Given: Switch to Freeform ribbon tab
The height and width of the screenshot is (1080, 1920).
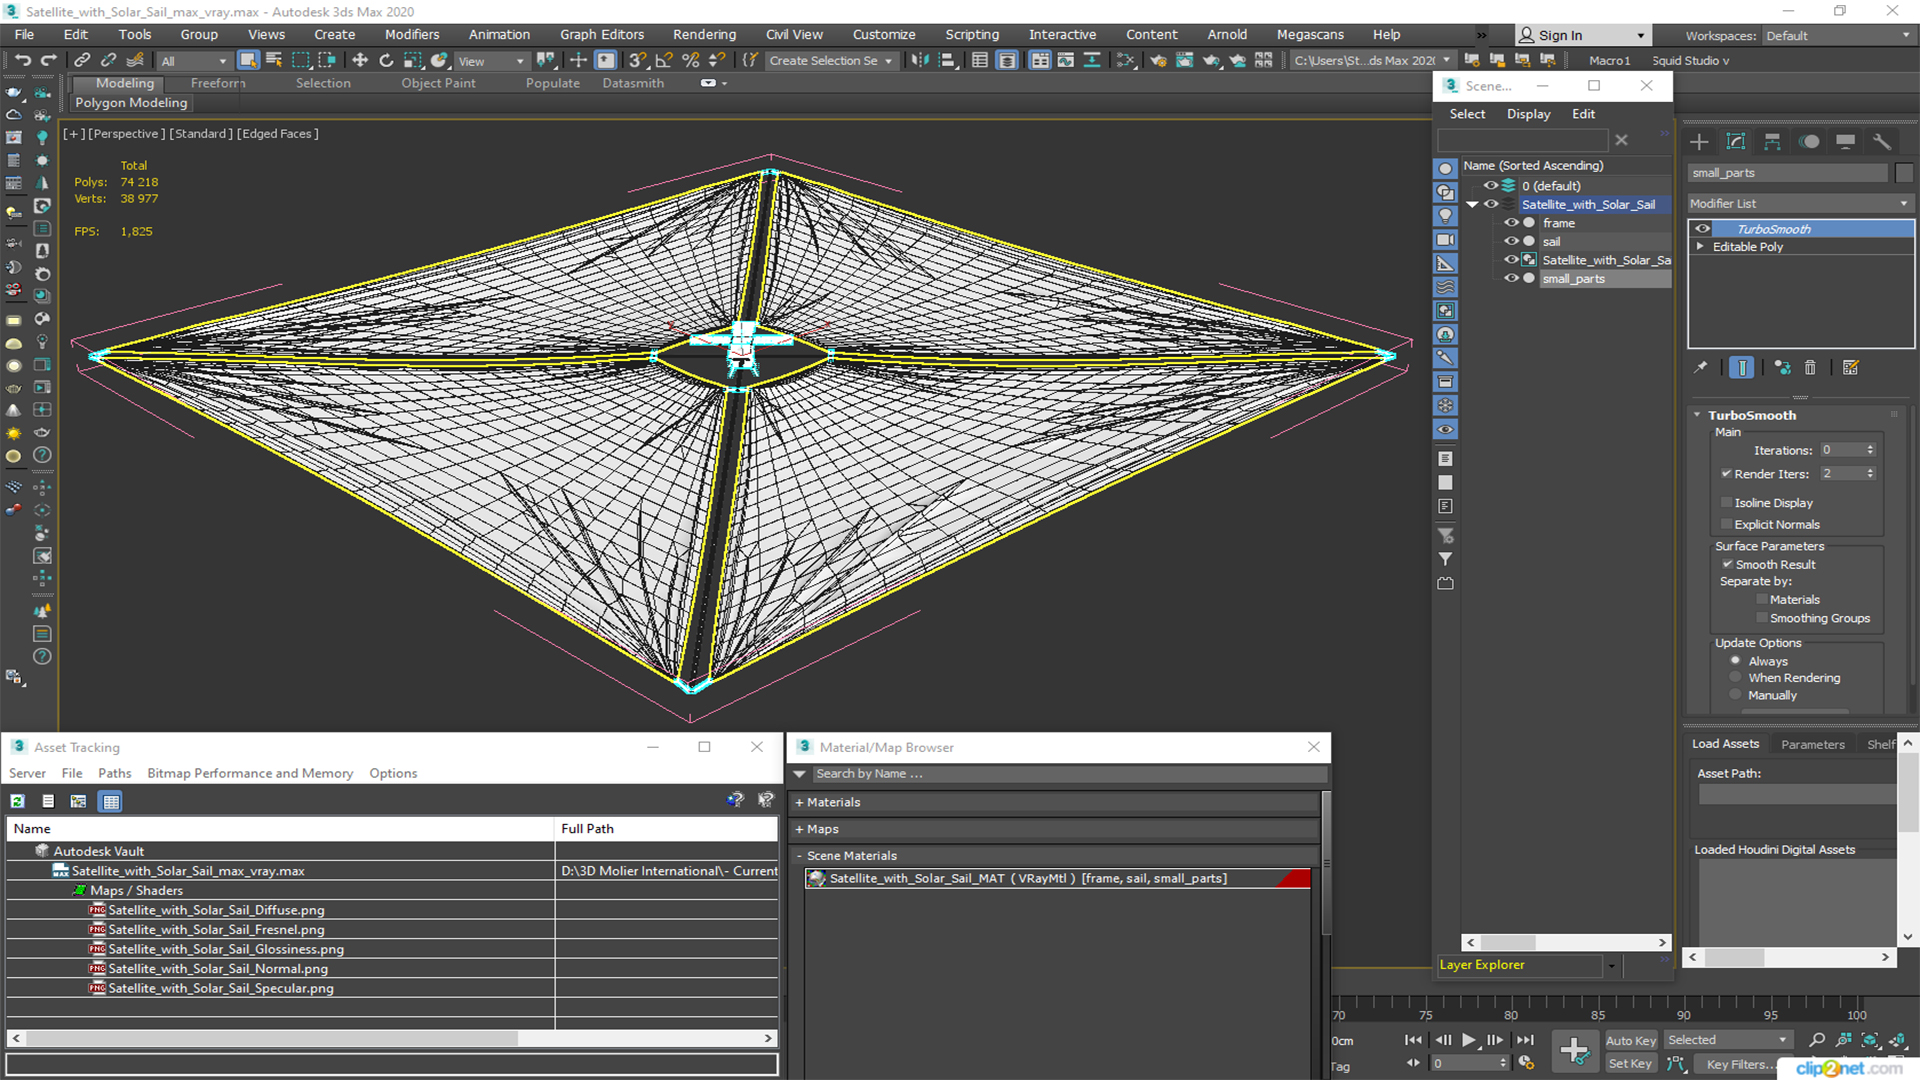Looking at the screenshot, I should click(x=218, y=83).
